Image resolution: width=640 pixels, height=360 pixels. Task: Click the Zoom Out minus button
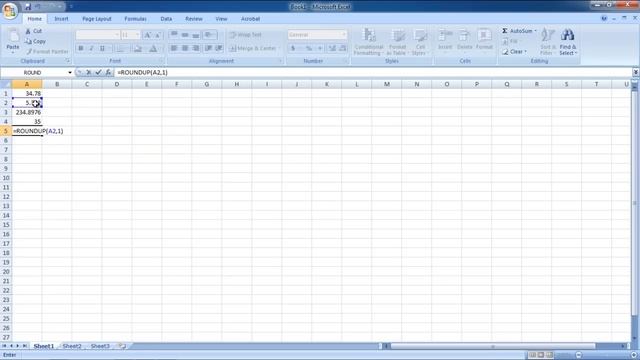578,355
